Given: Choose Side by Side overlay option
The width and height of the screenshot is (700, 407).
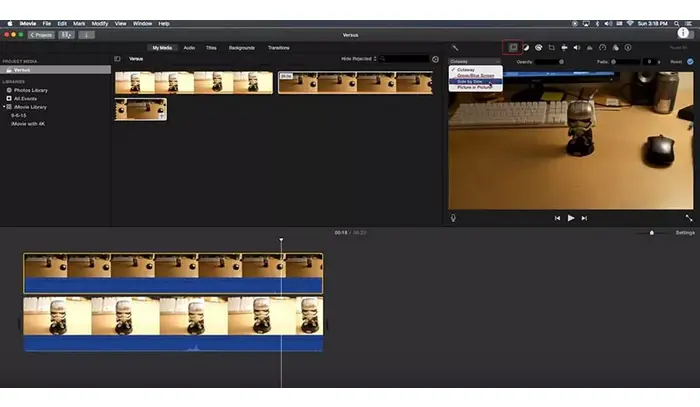Looking at the screenshot, I should click(x=475, y=82).
